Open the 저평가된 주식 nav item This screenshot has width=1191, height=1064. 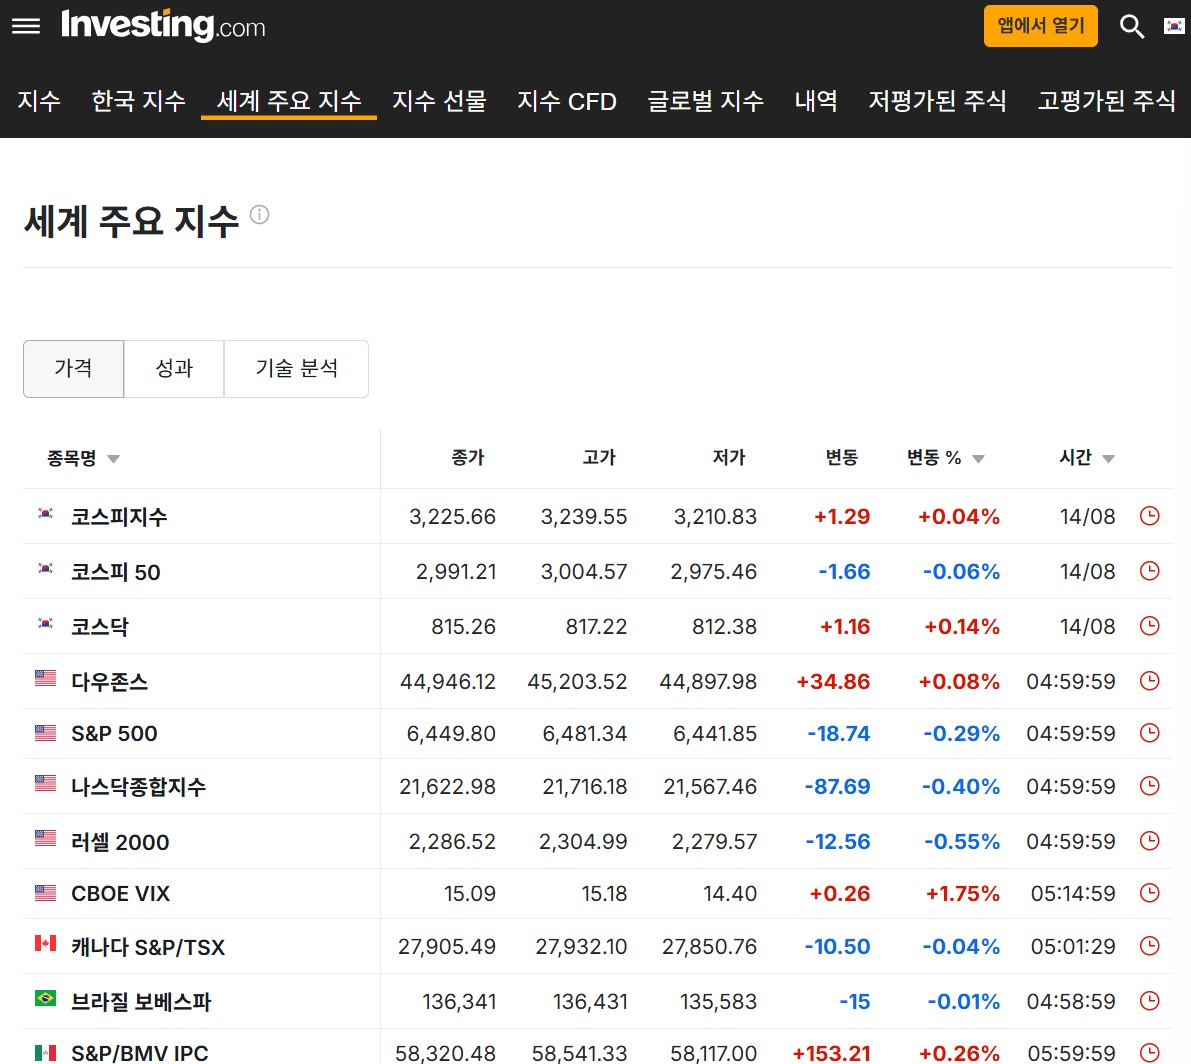[938, 101]
